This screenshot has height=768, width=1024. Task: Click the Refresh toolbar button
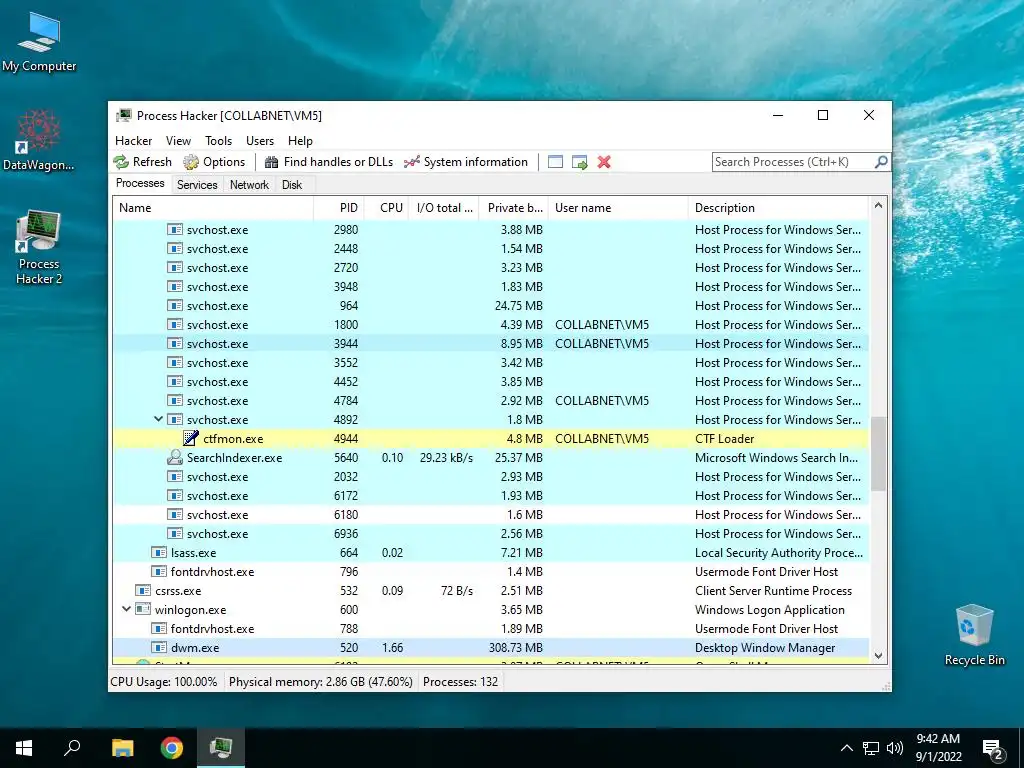[x=142, y=162]
